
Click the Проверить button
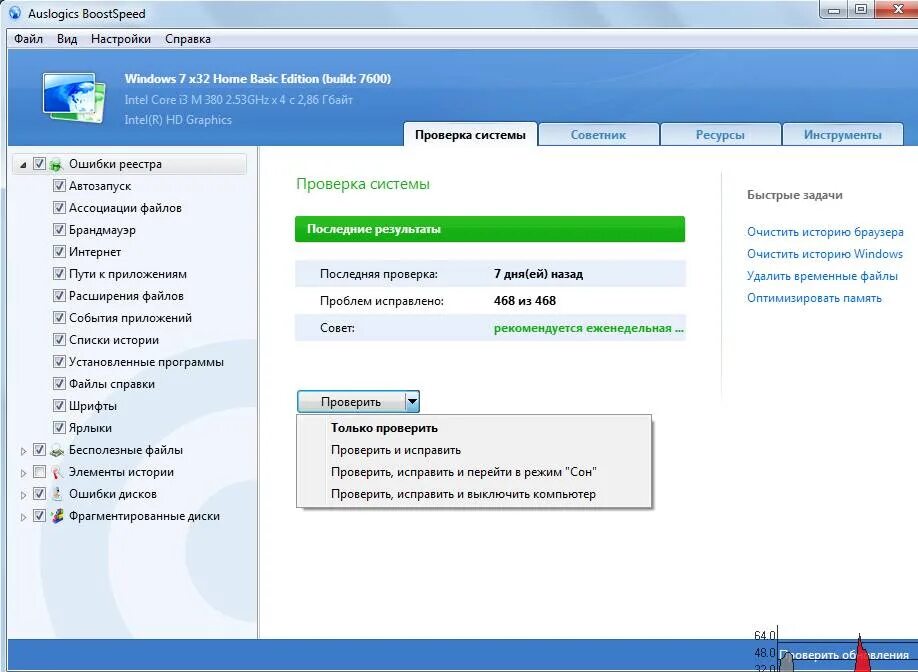(x=351, y=402)
